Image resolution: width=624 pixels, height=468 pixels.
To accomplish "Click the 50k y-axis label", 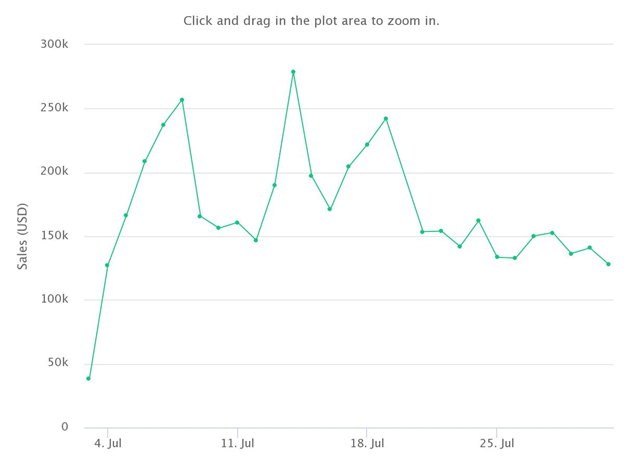I will click(x=58, y=363).
